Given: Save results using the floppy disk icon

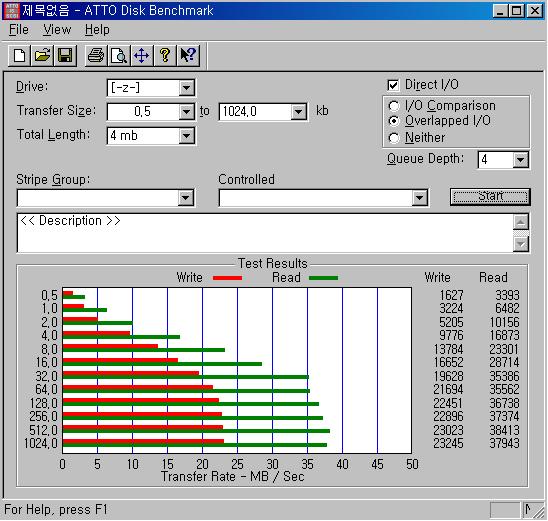Looking at the screenshot, I should point(65,55).
